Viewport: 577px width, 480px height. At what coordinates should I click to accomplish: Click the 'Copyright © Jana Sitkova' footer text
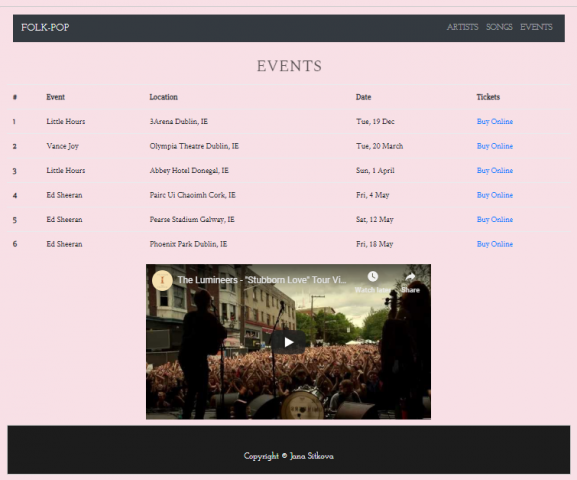pyautogui.click(x=288, y=456)
